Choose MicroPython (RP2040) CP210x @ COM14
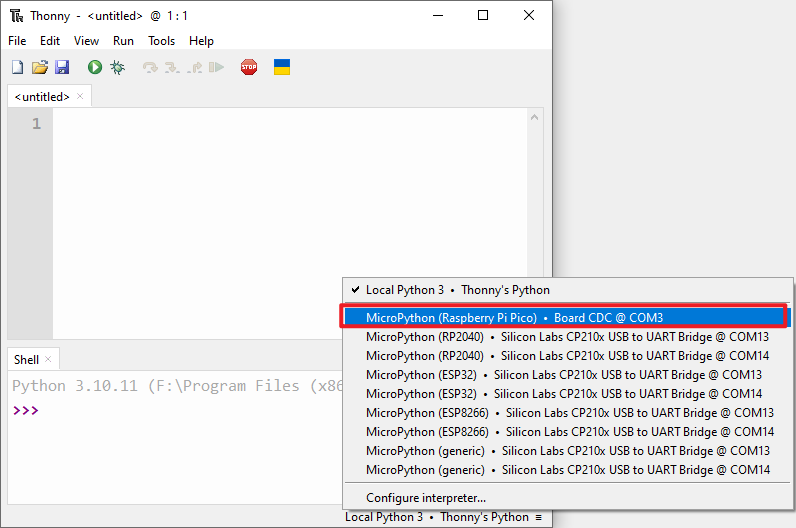 click(x=568, y=356)
